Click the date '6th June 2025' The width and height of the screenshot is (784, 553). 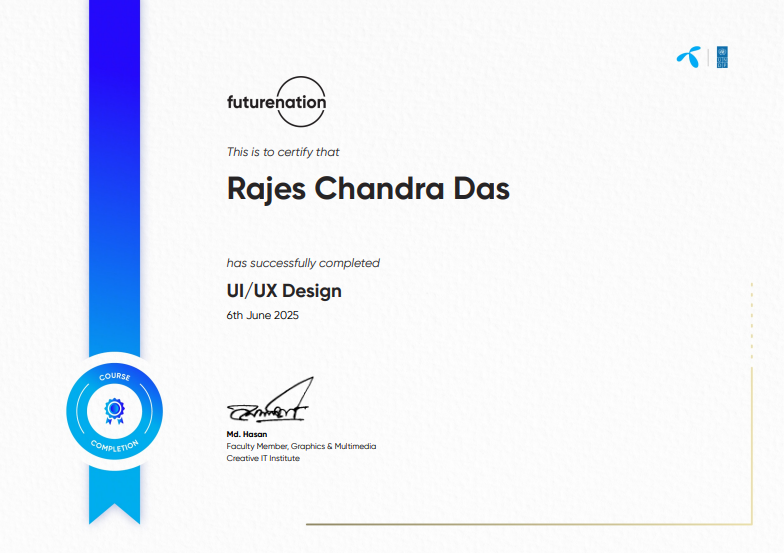tap(262, 315)
